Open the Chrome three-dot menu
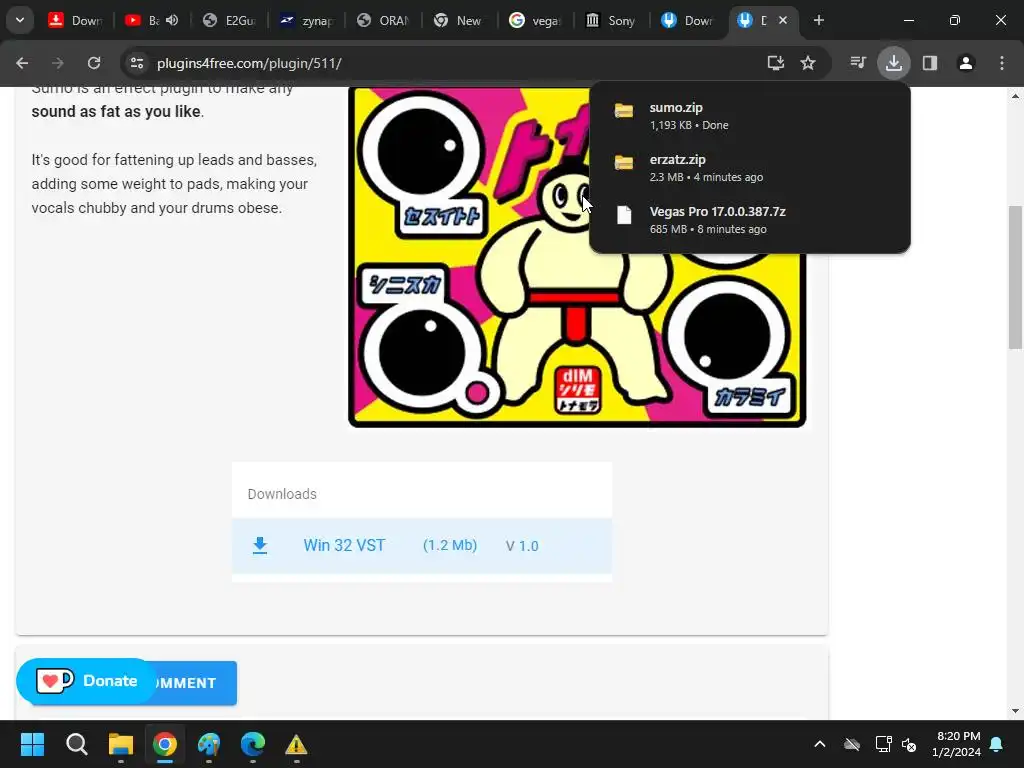 click(x=1002, y=63)
